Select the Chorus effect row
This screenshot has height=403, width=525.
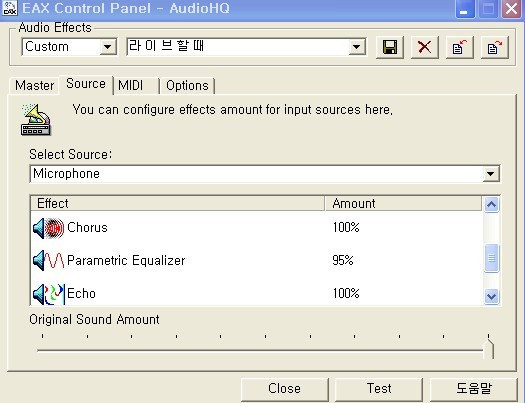point(257,228)
